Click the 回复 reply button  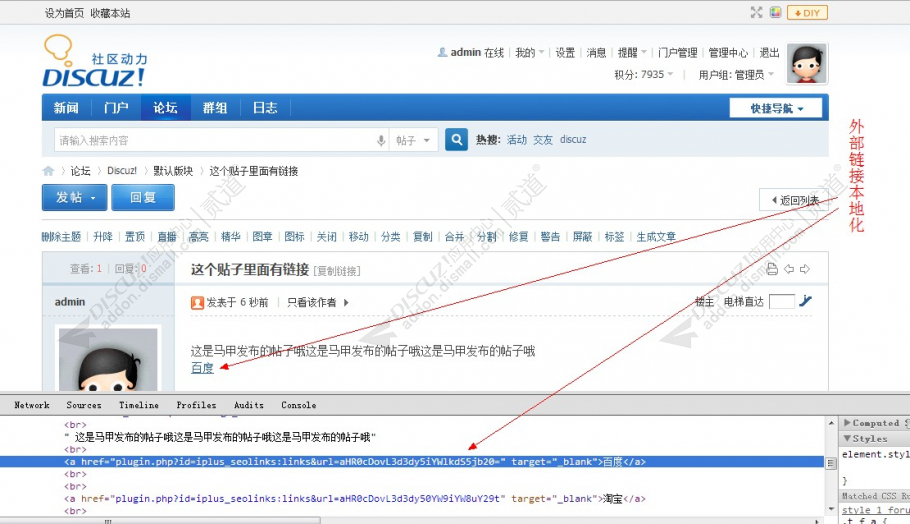click(x=143, y=197)
